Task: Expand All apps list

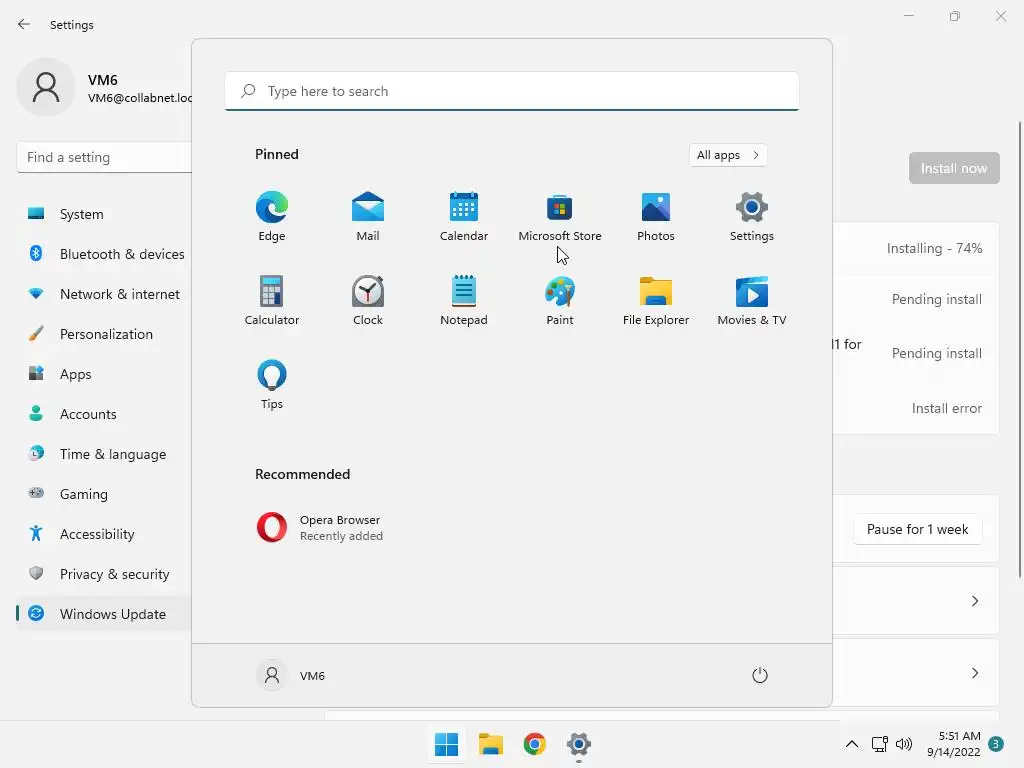Action: click(728, 155)
